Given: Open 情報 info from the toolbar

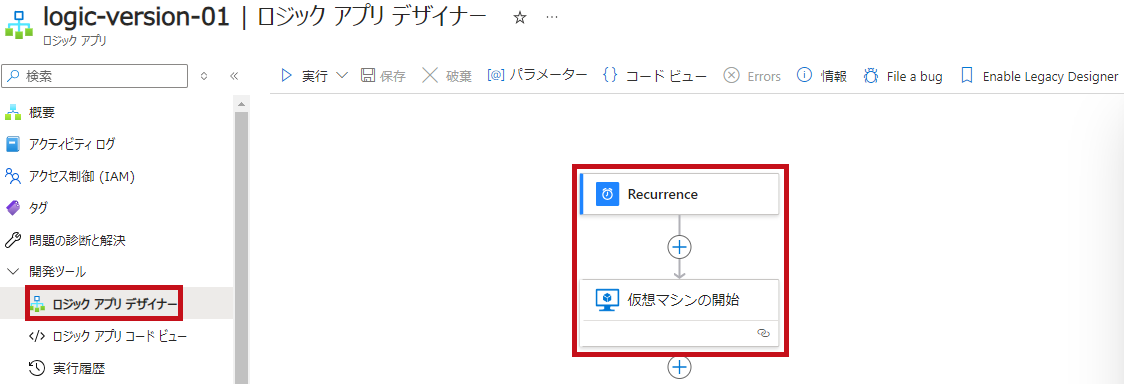Looking at the screenshot, I should pyautogui.click(x=822, y=76).
